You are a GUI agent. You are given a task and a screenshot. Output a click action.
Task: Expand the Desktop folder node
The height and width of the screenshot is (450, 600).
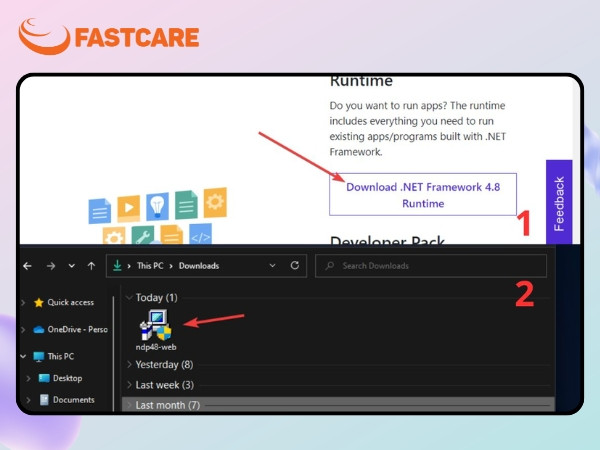pyautogui.click(x=28, y=378)
